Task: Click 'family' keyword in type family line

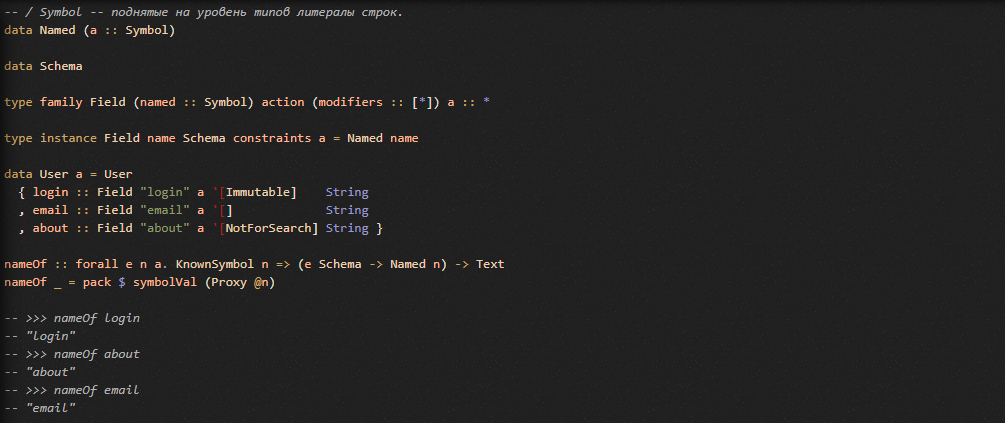Action: pos(61,103)
